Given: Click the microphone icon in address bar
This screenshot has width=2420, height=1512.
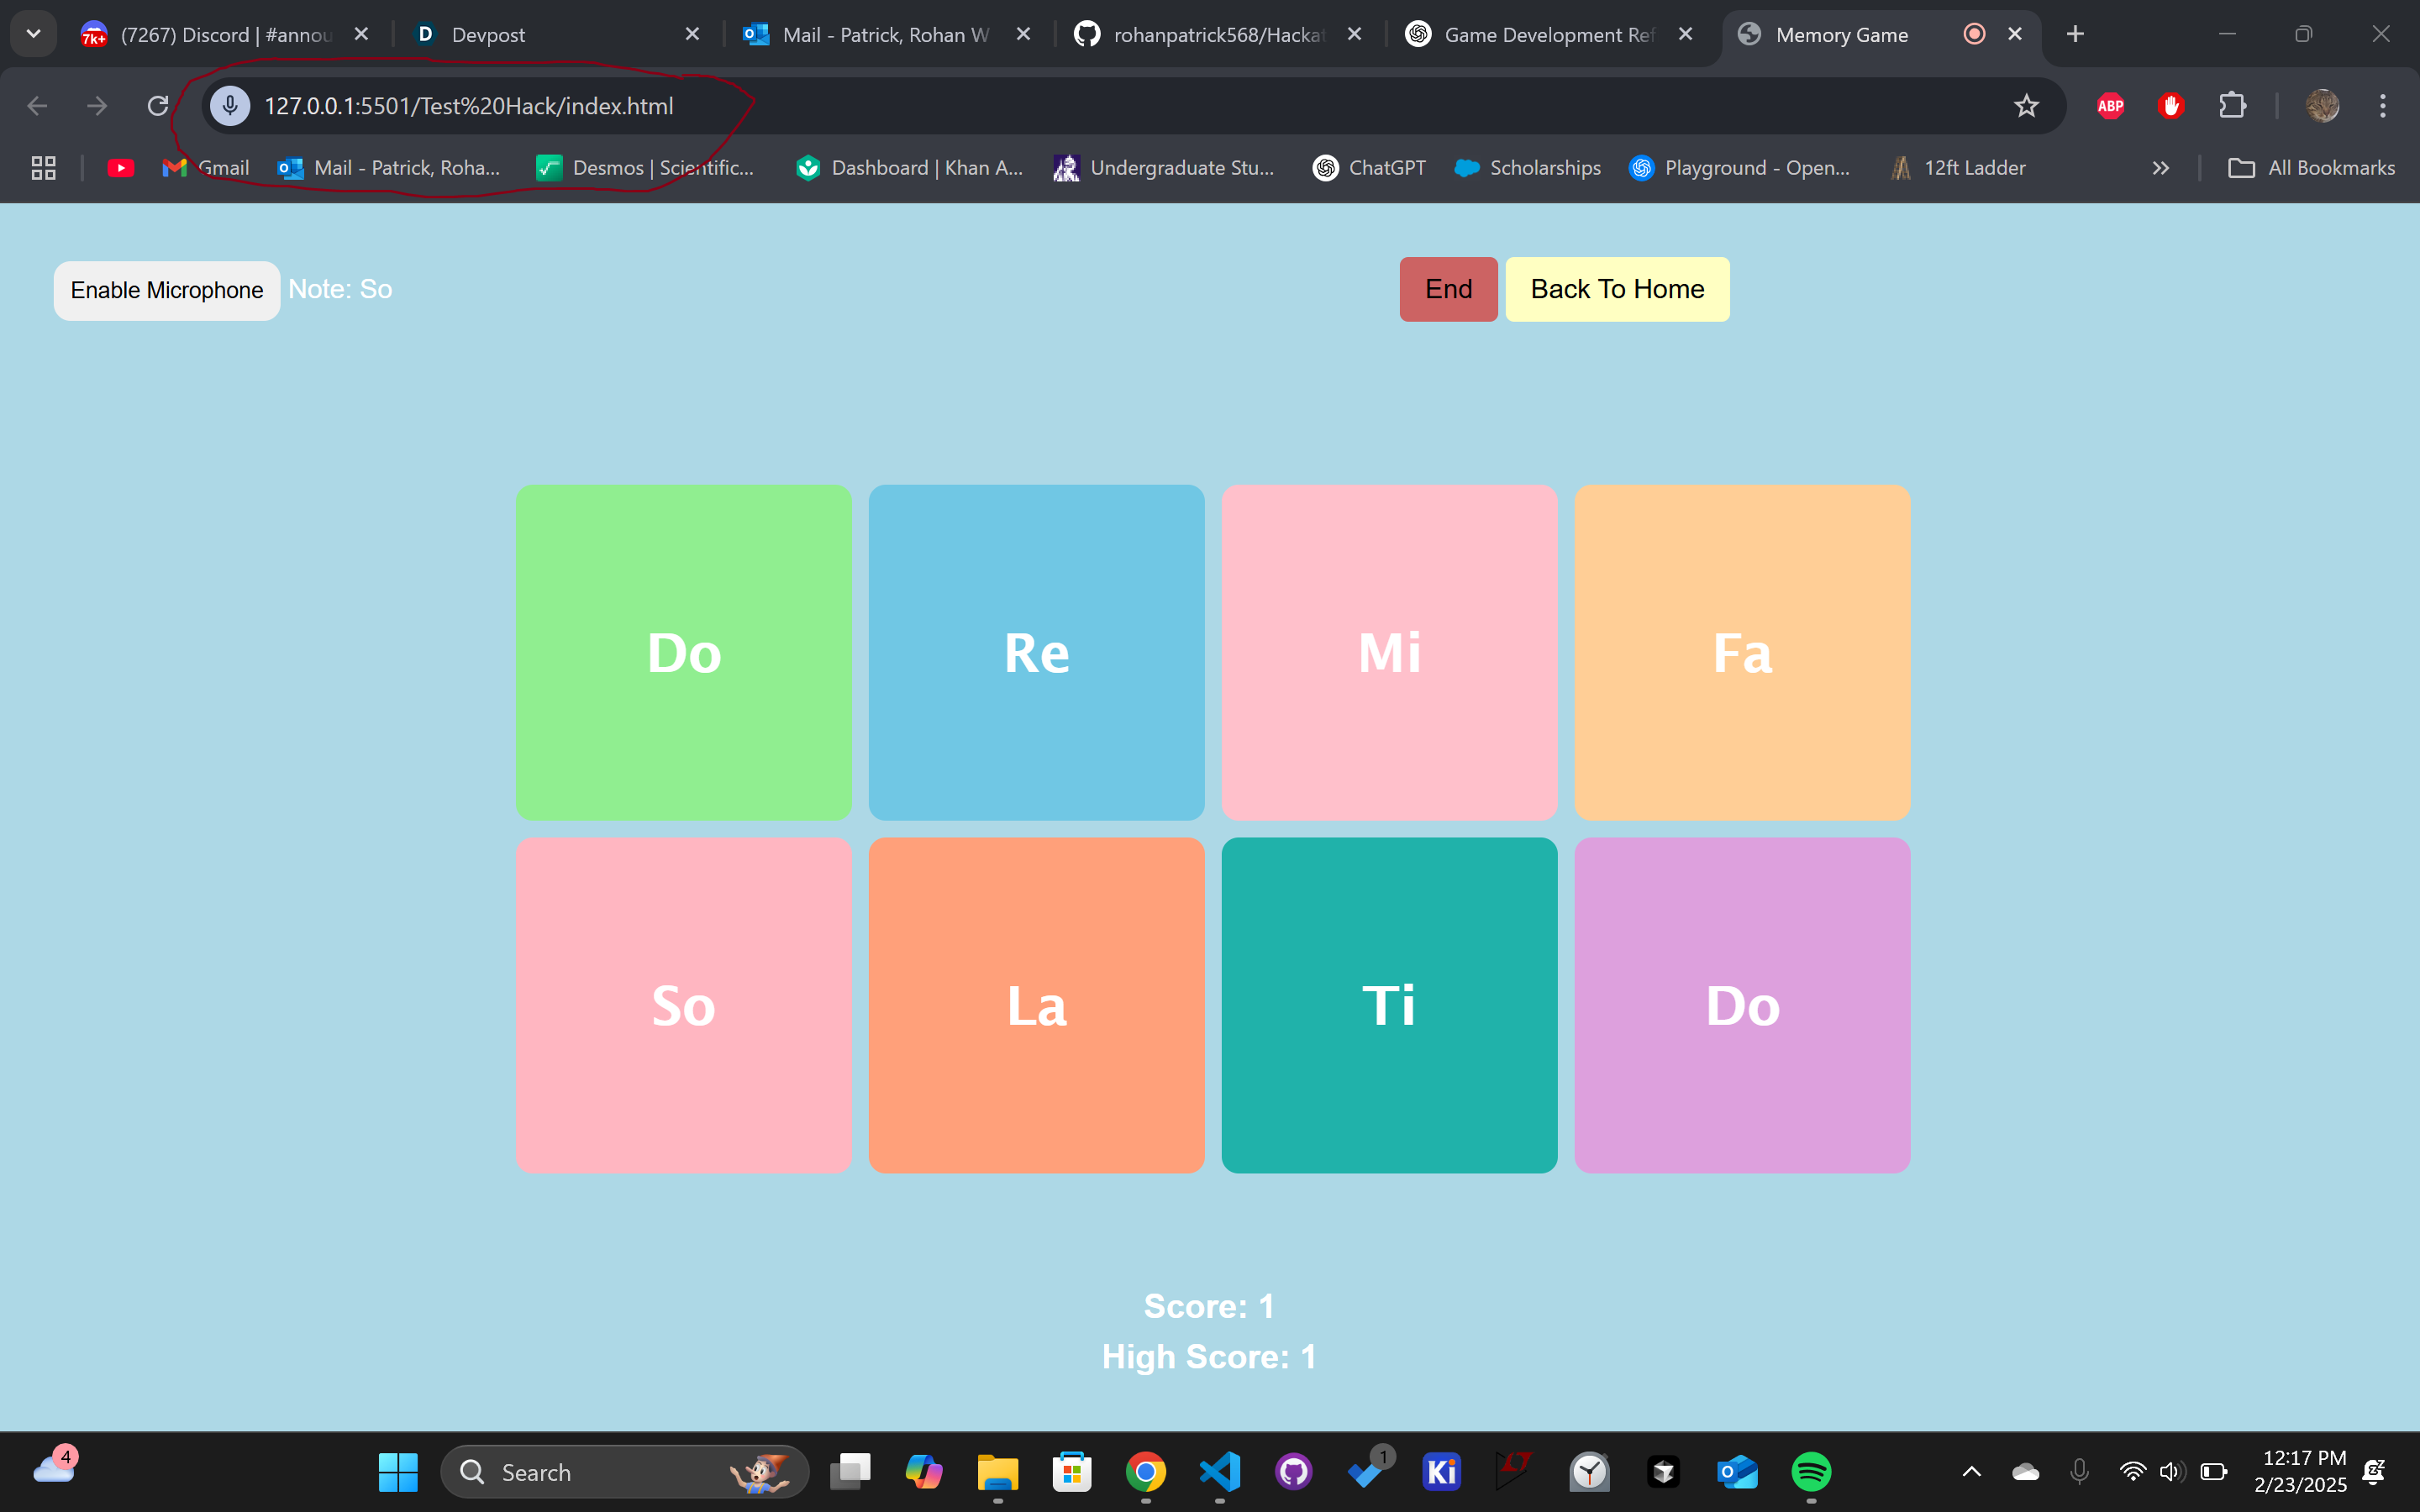Looking at the screenshot, I should click(x=230, y=106).
